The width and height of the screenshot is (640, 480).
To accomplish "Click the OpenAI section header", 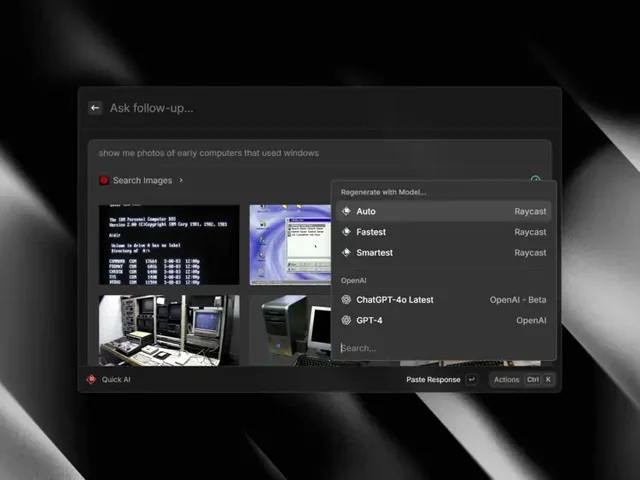I will coord(353,280).
